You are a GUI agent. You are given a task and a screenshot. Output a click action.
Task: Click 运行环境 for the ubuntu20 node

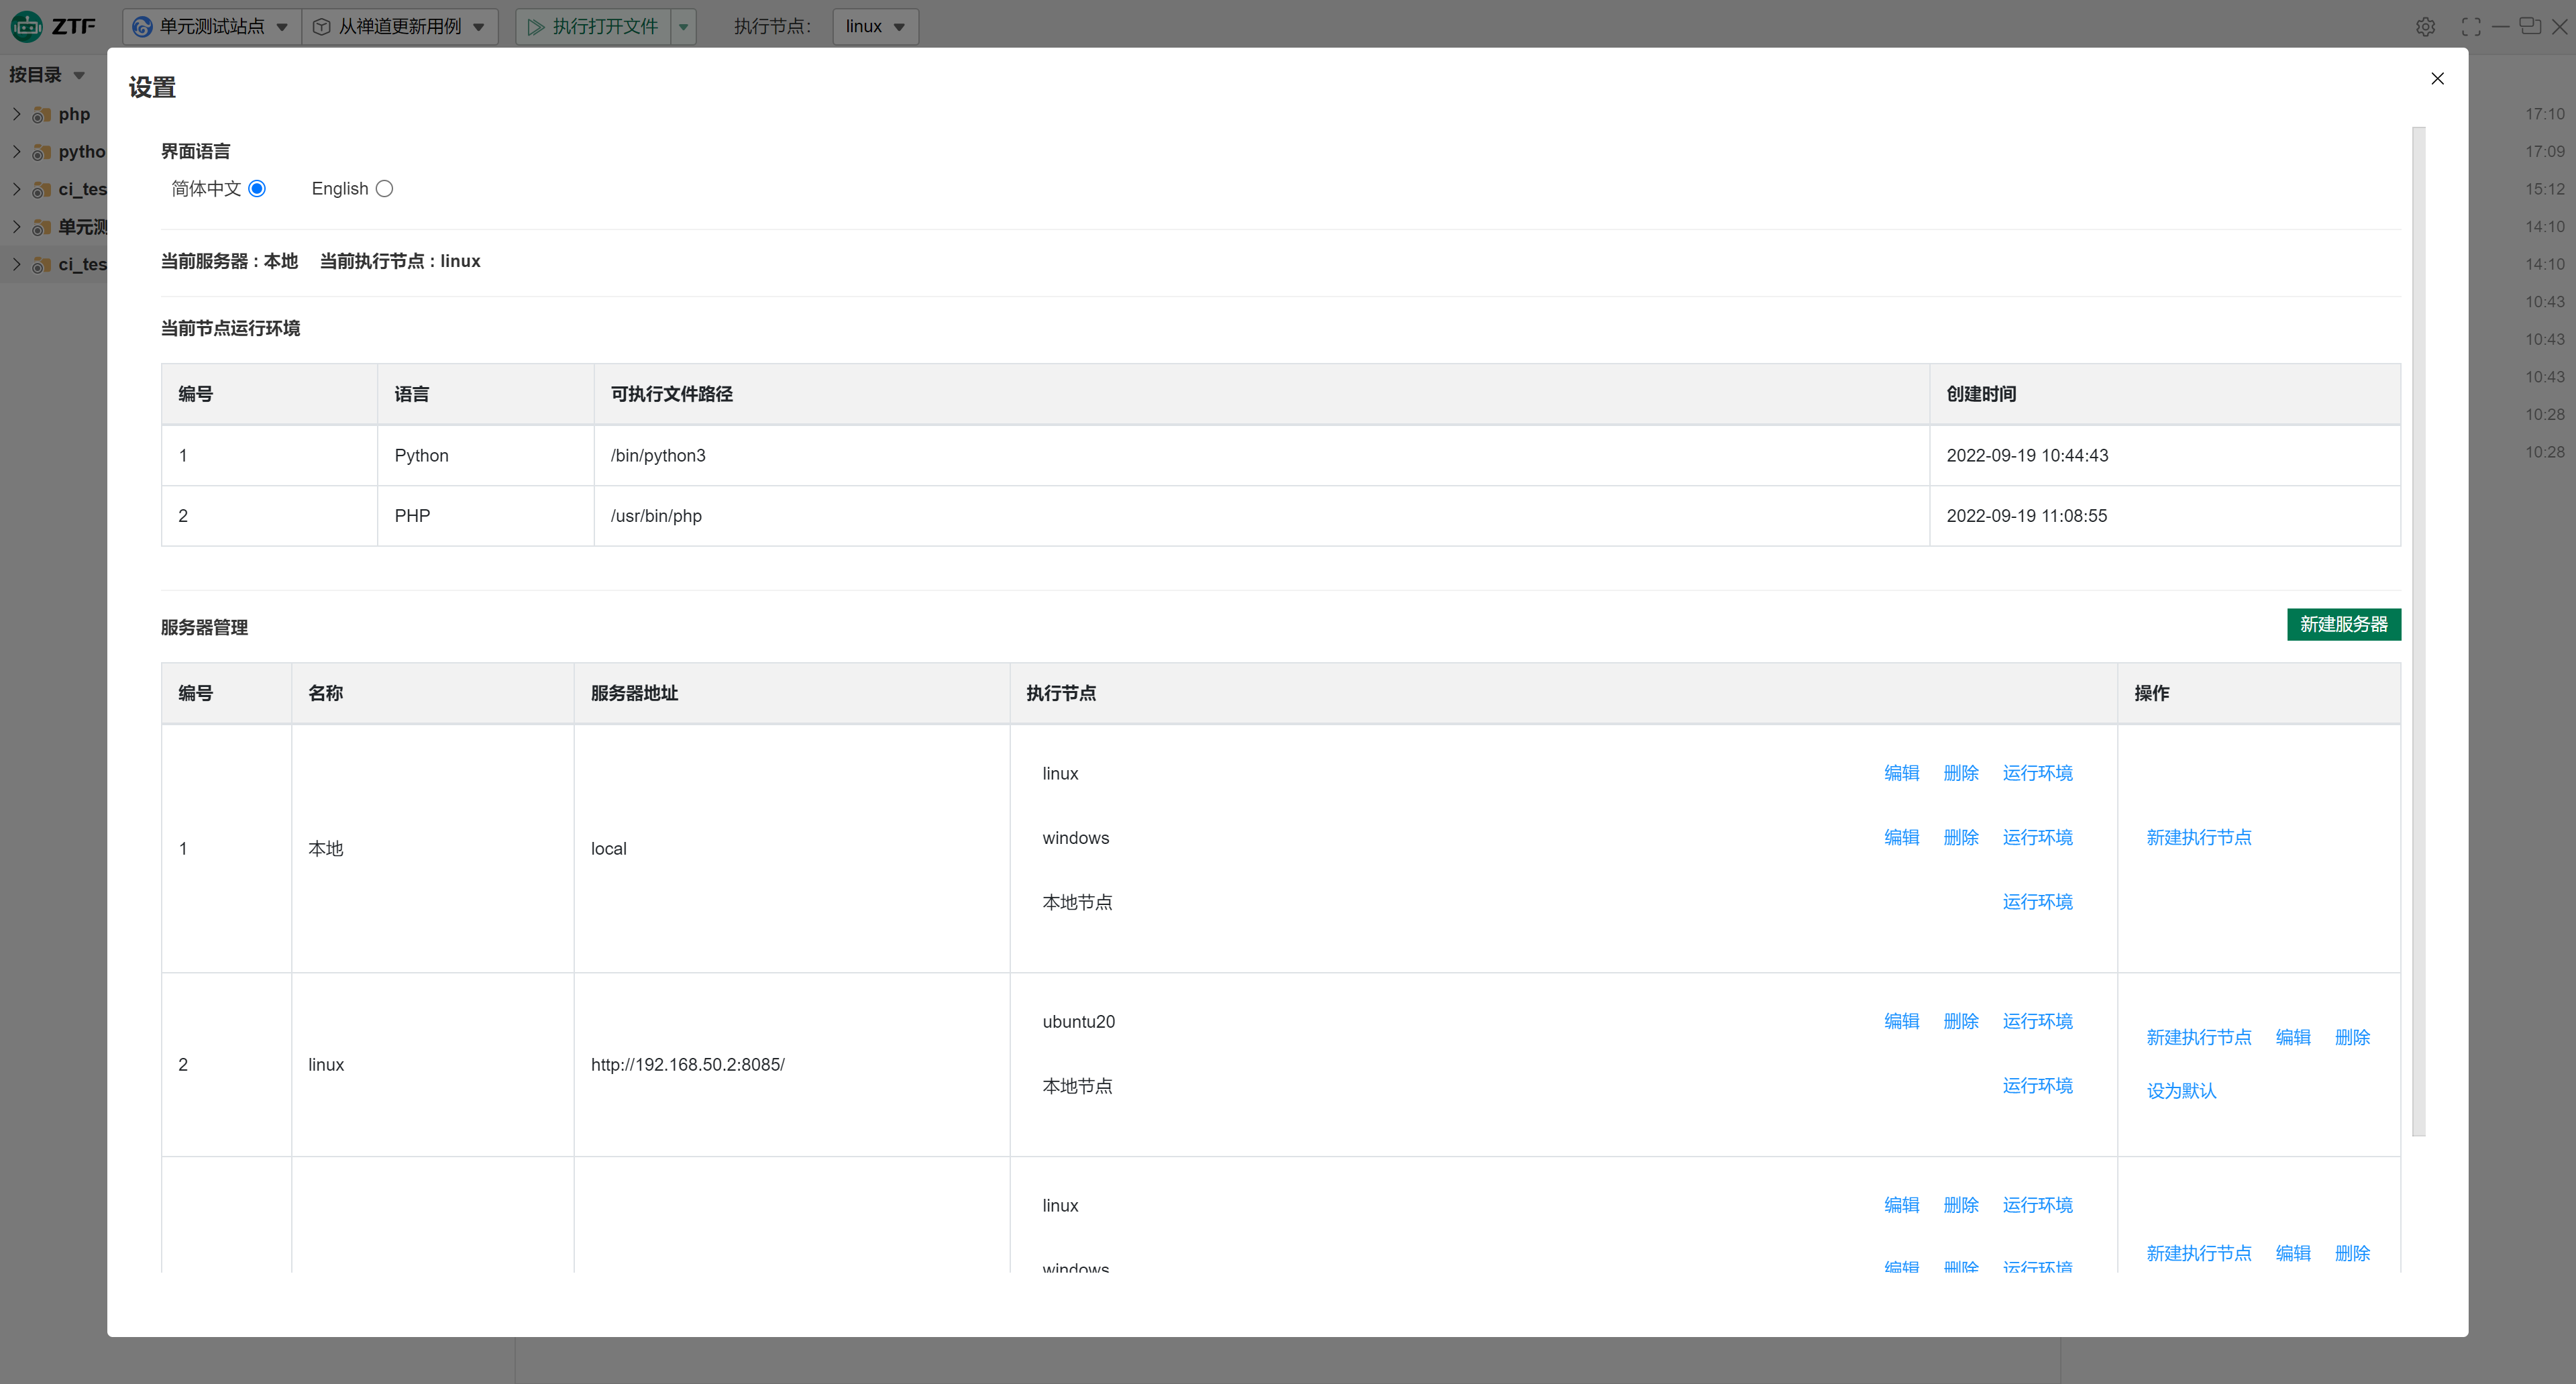click(2037, 1021)
